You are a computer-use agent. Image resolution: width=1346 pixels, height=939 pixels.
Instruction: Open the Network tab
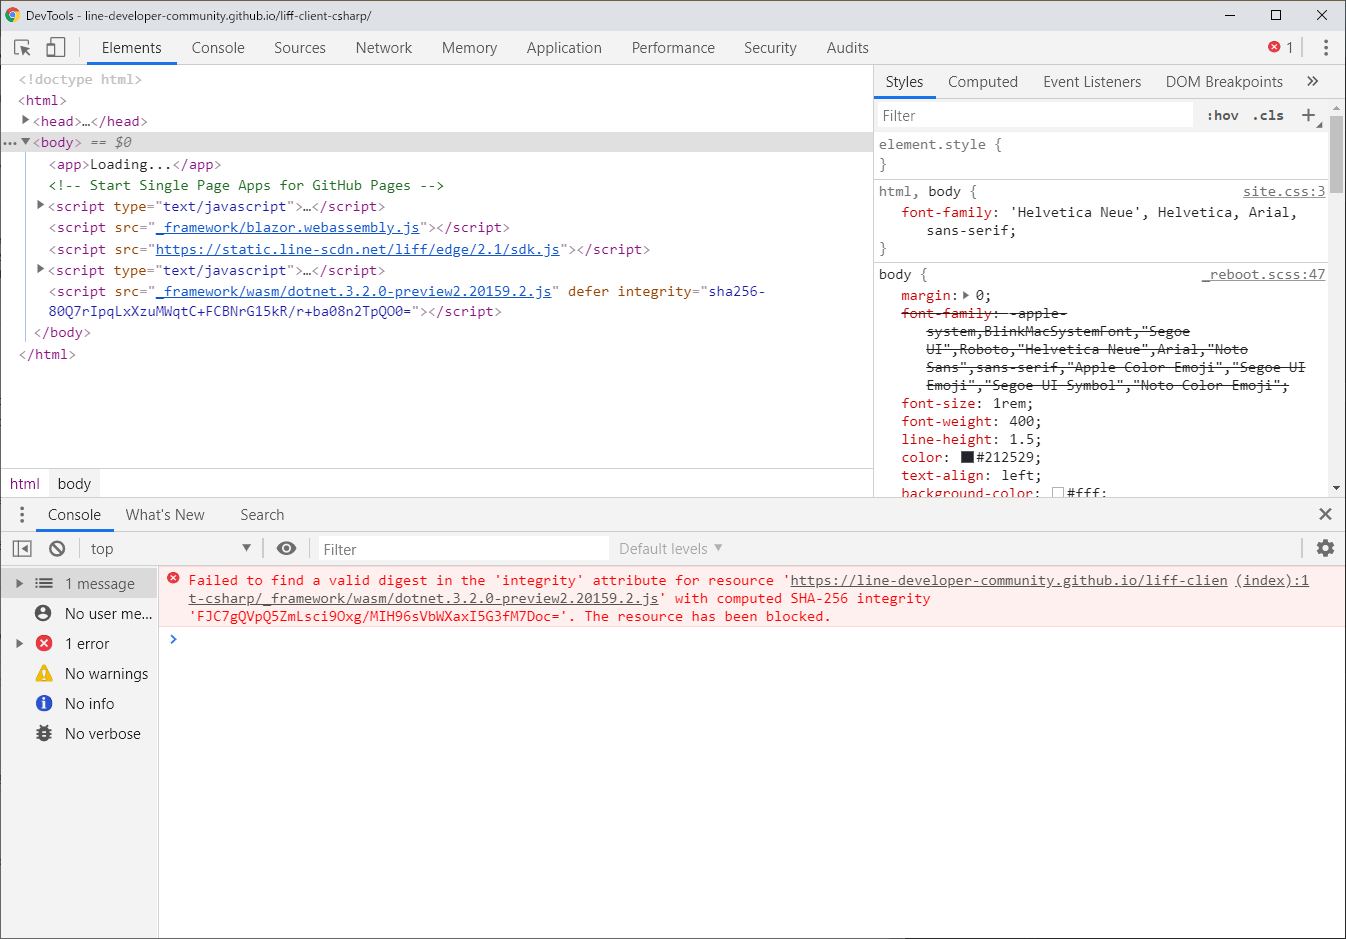pyautogui.click(x=384, y=48)
